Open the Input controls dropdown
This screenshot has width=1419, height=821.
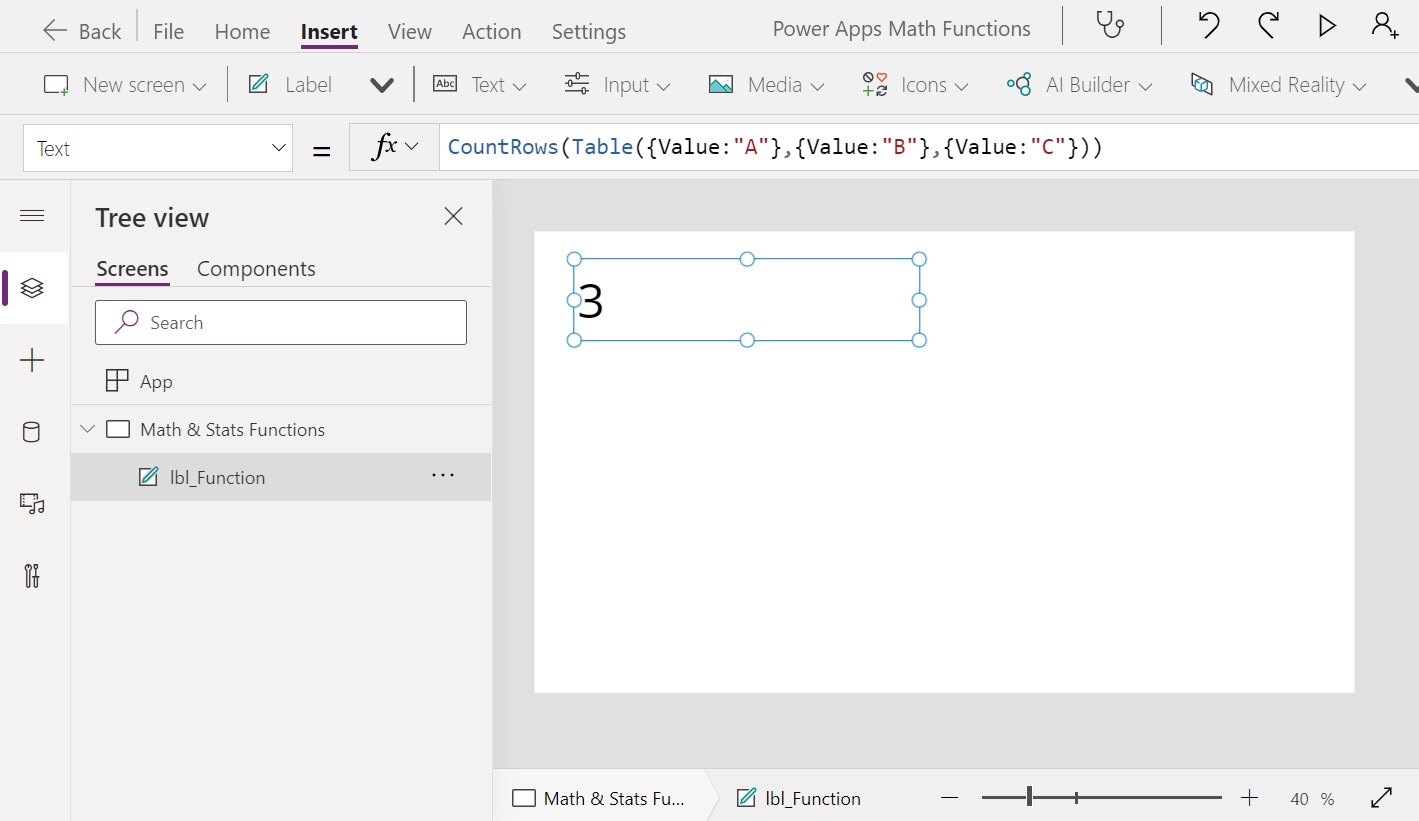coord(617,85)
